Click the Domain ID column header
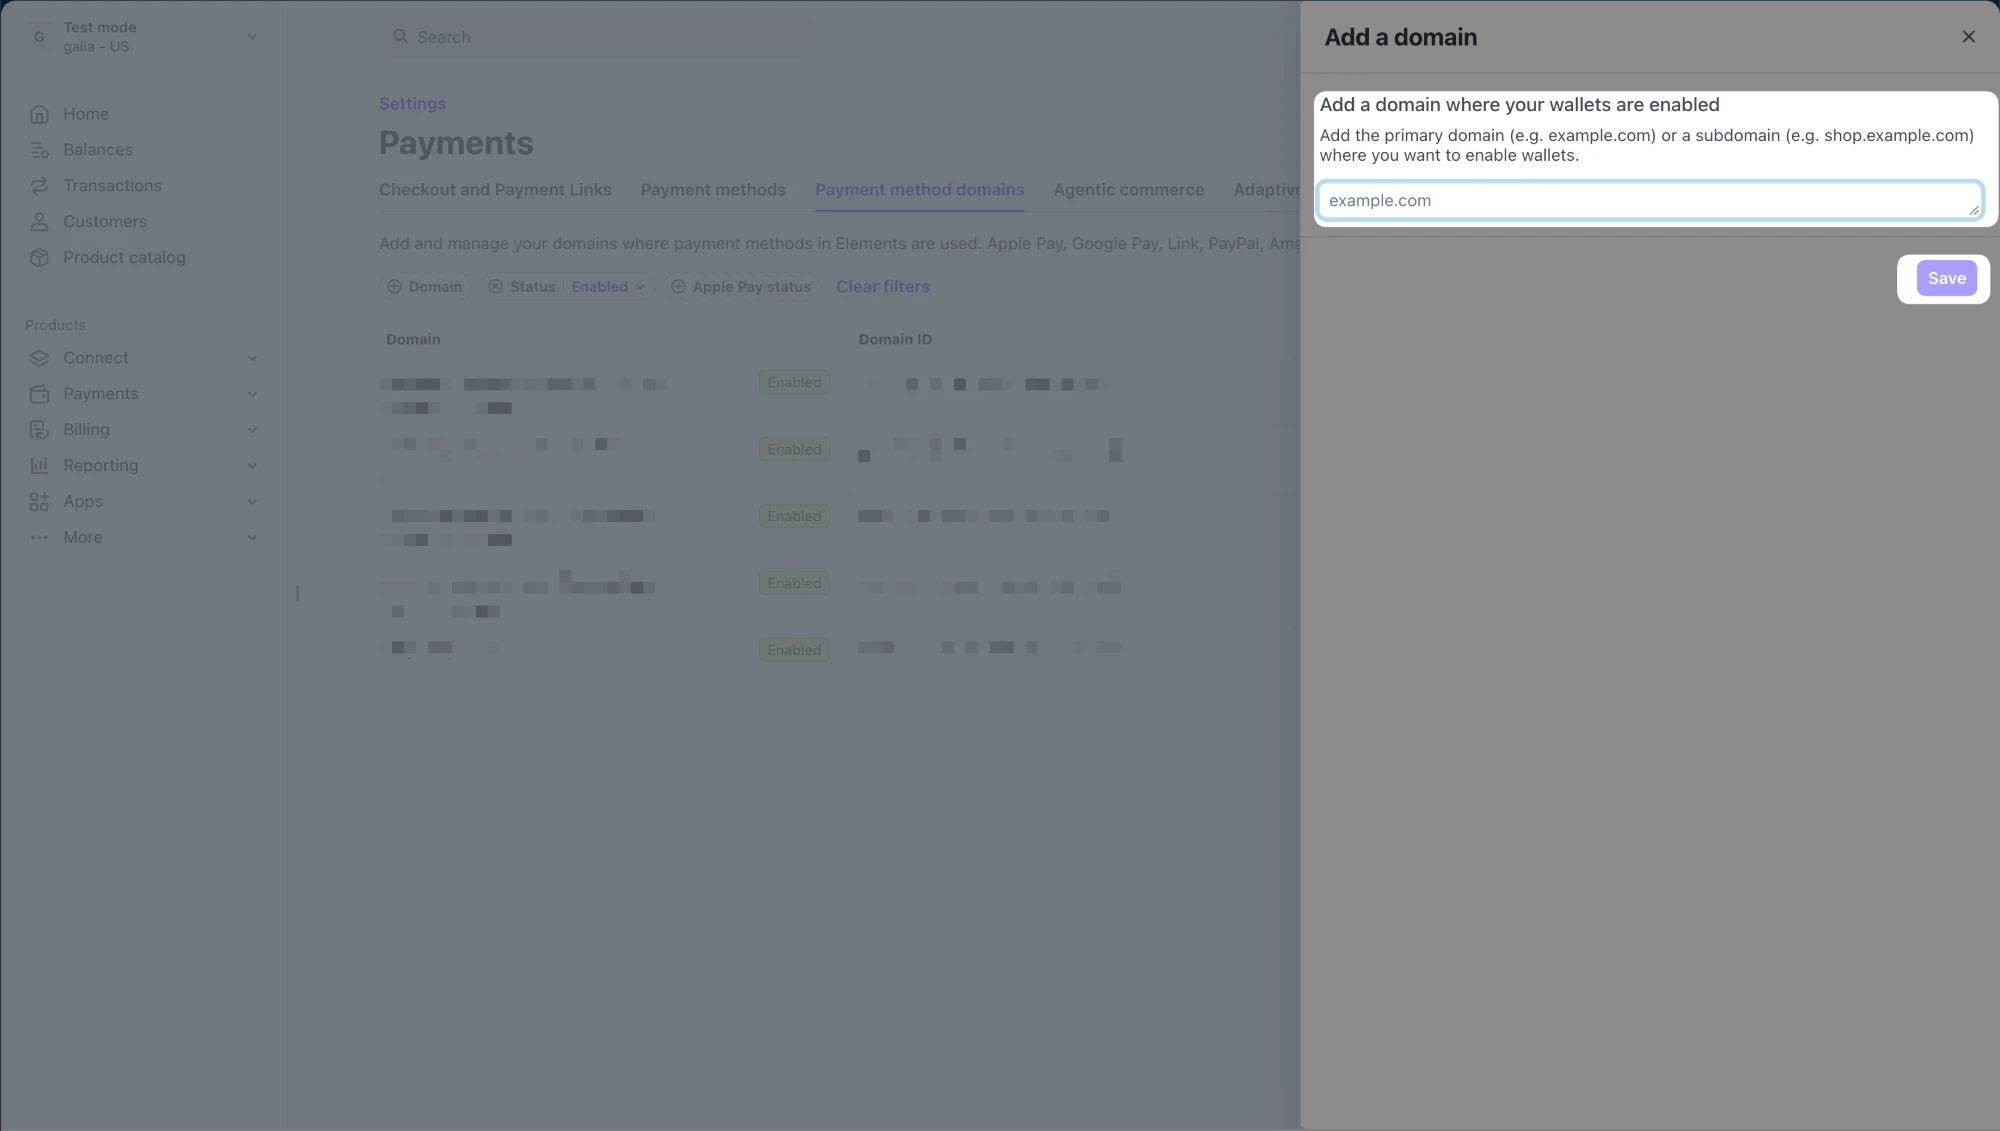2000x1131 pixels. [x=895, y=340]
